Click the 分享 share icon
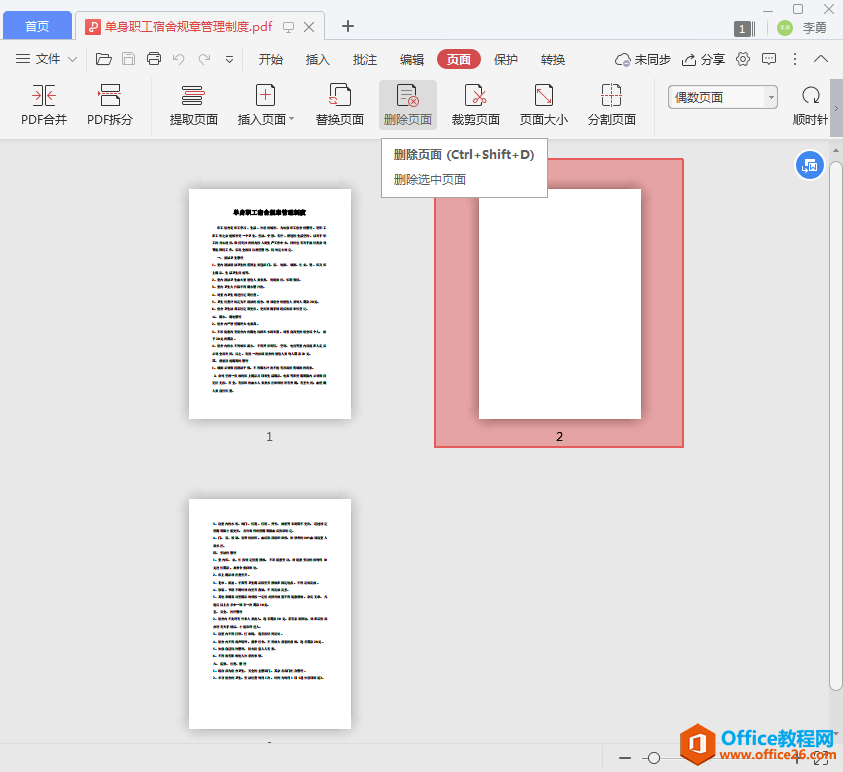The width and height of the screenshot is (843, 772). 689,60
